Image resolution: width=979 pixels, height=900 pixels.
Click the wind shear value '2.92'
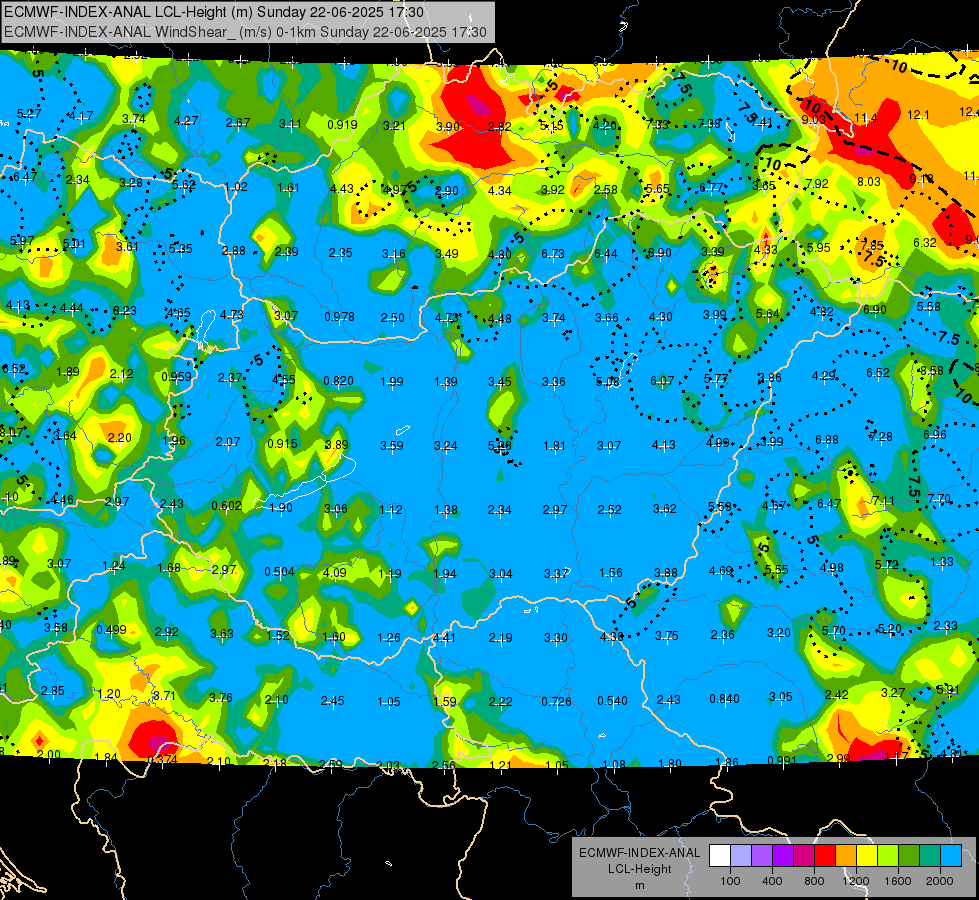point(167,631)
